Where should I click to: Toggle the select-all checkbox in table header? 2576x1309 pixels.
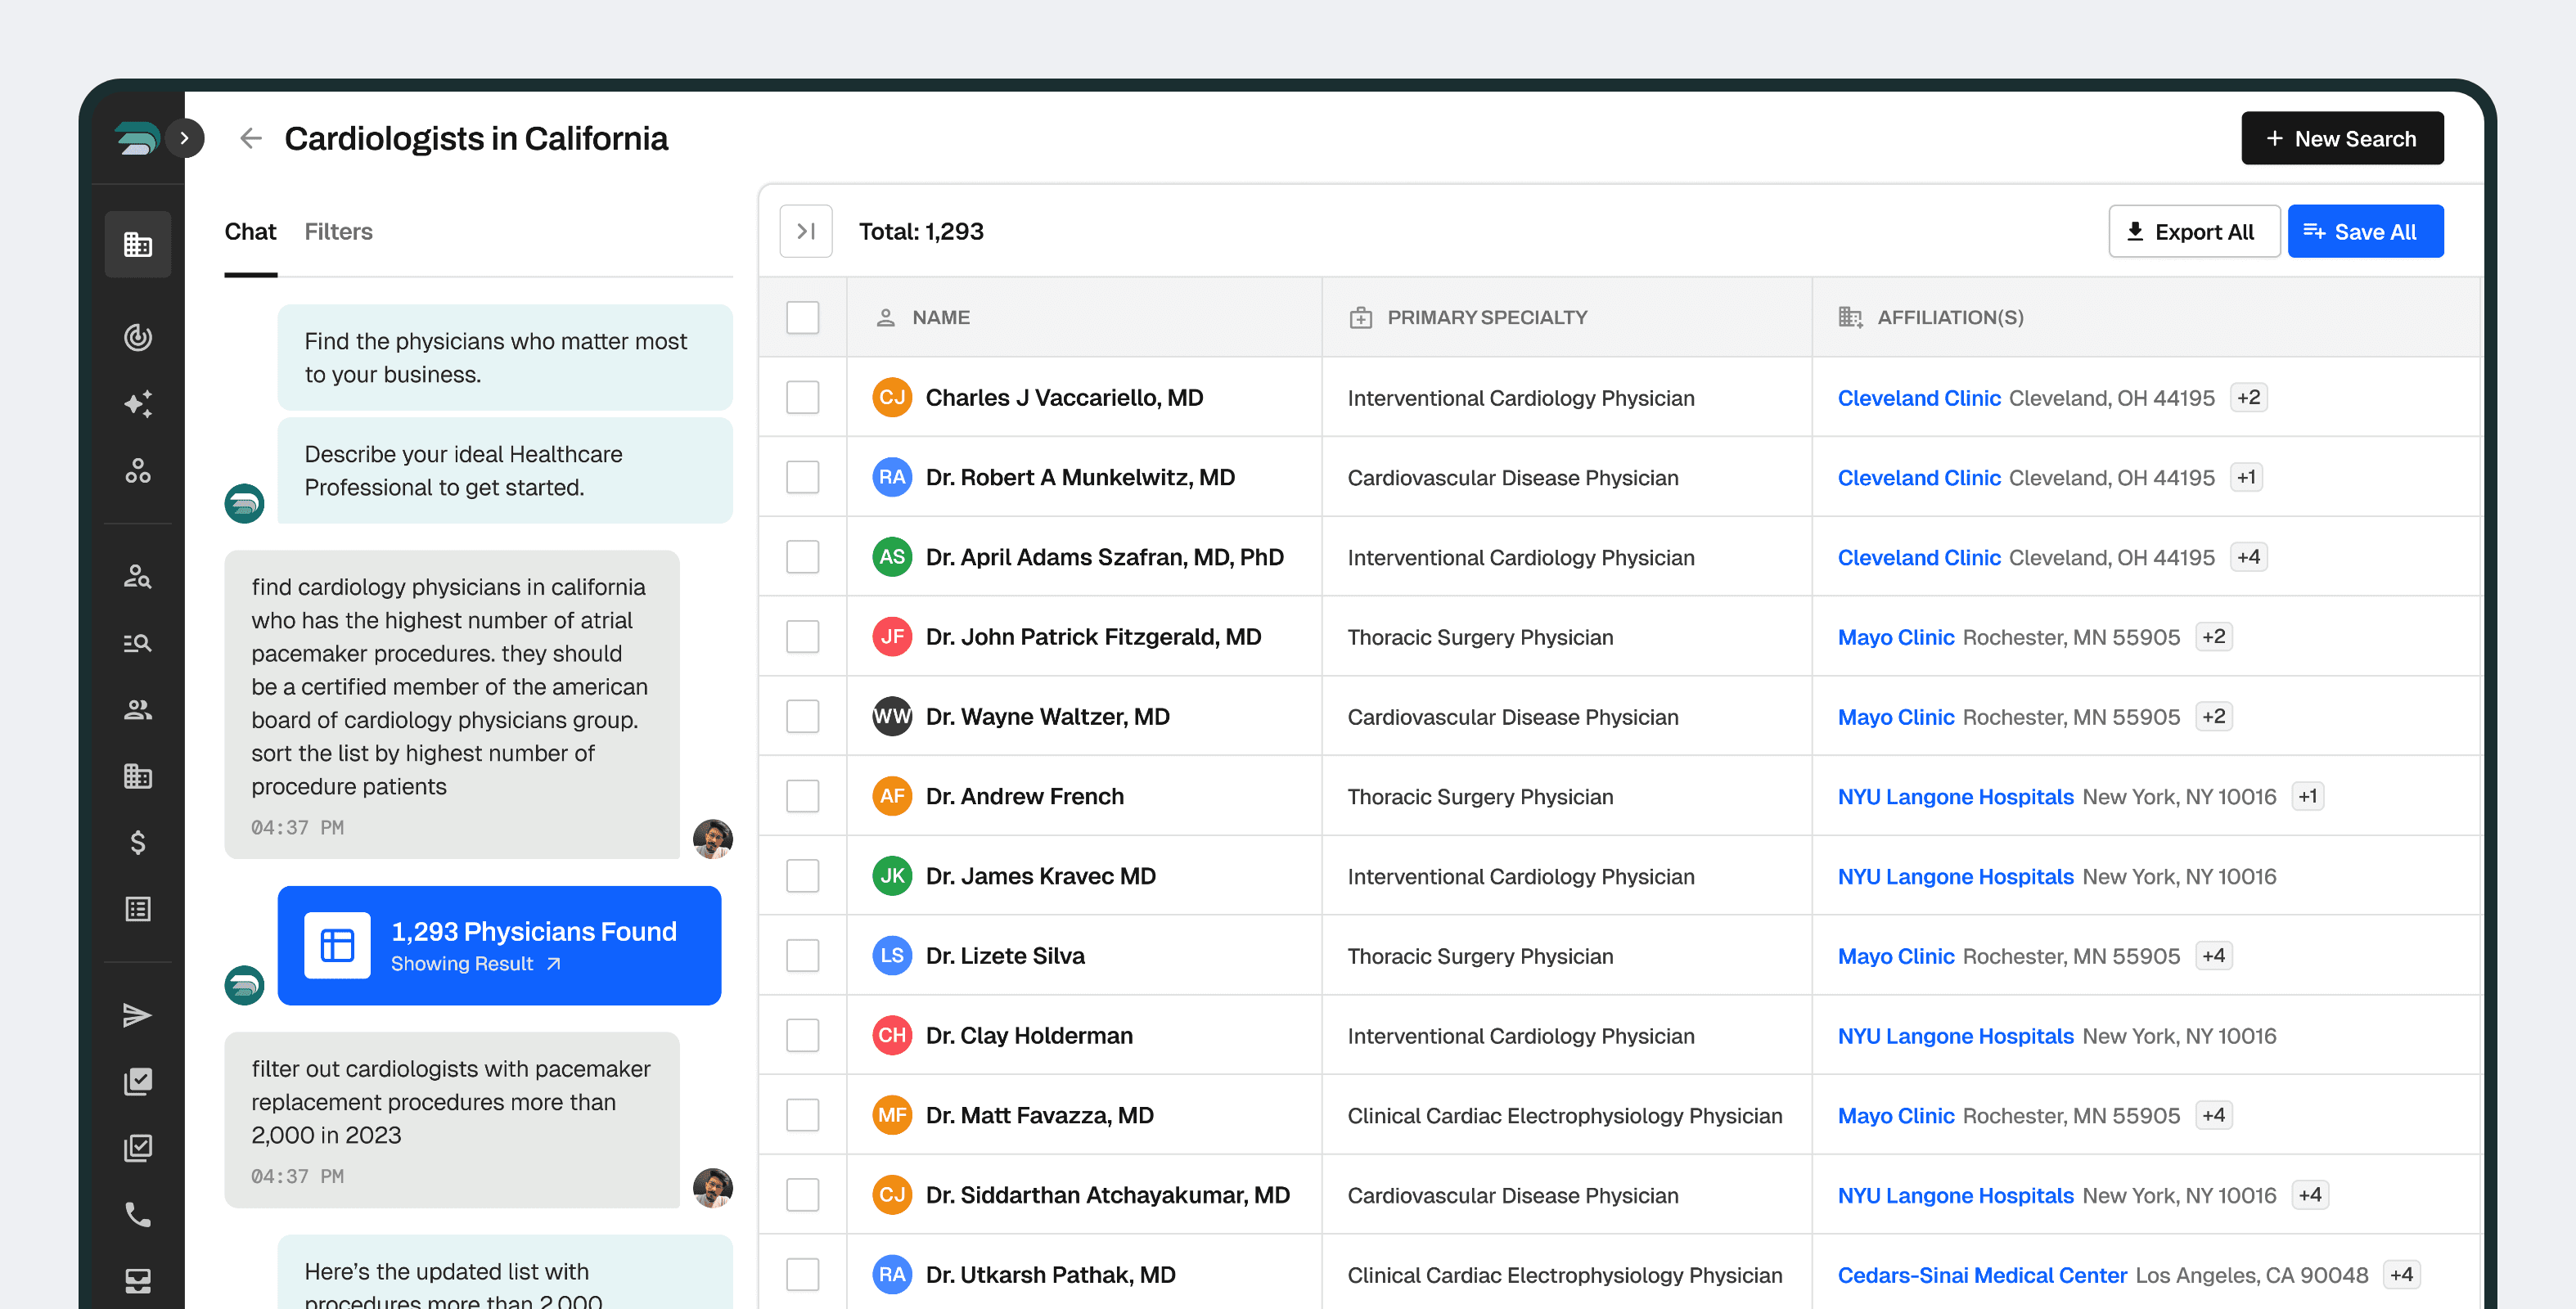[x=802, y=318]
